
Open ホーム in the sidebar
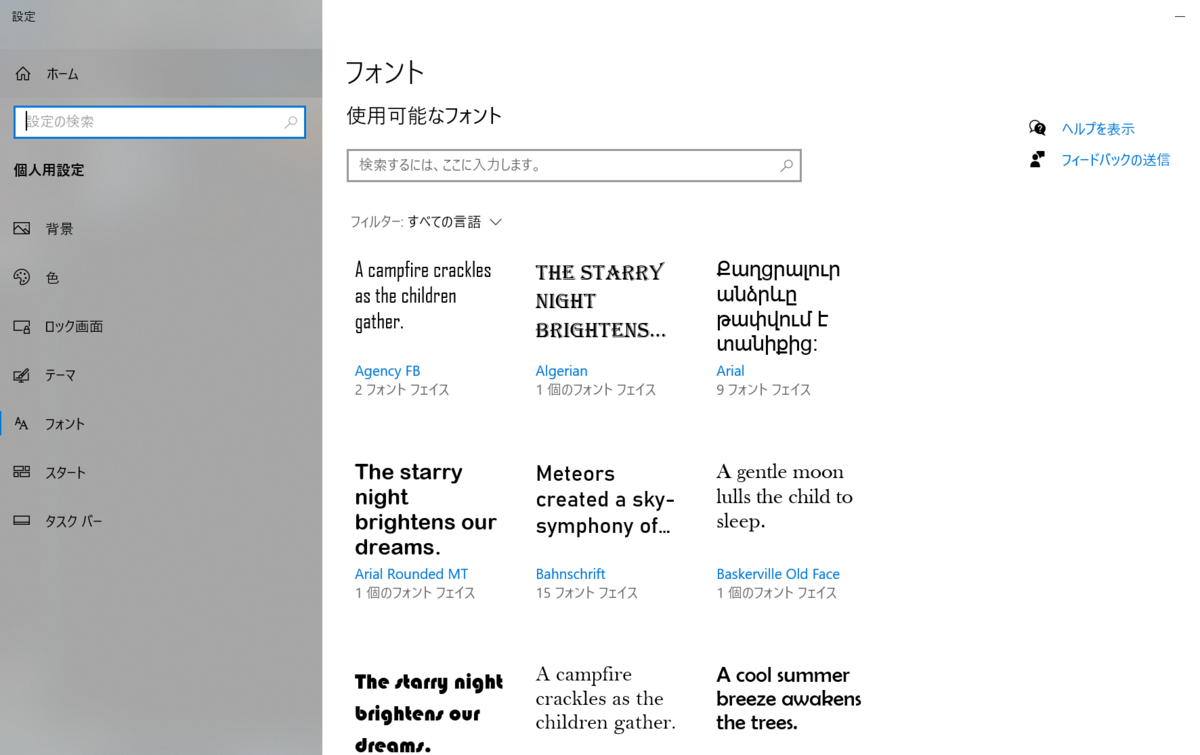pyautogui.click(x=161, y=74)
